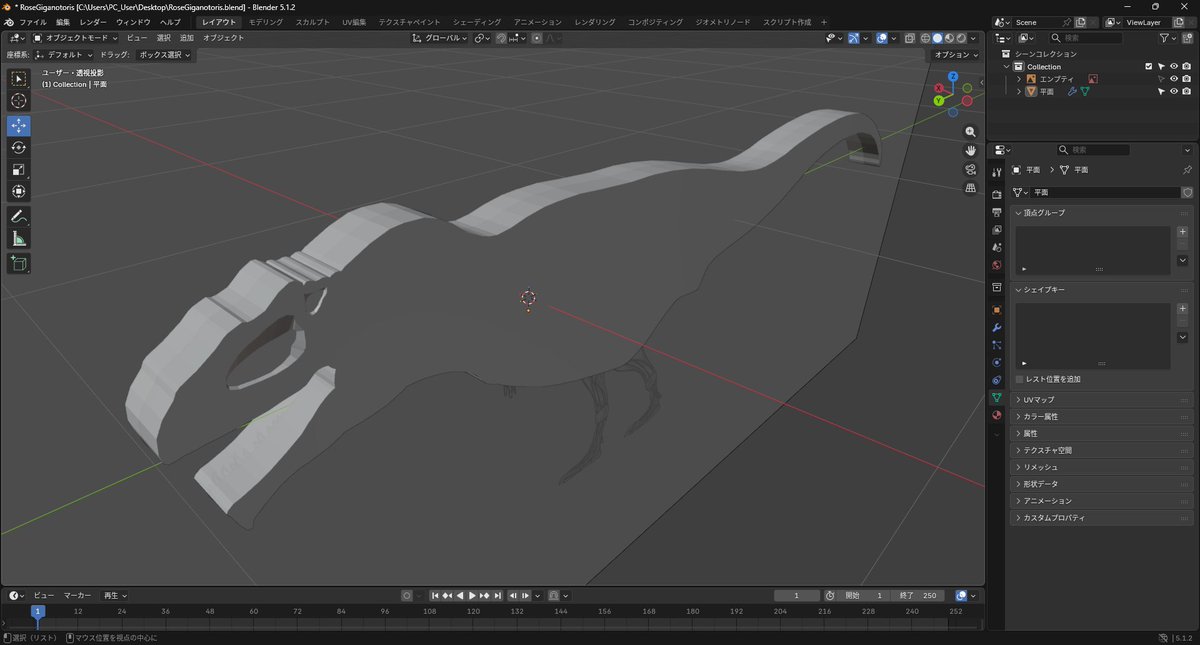Screen dimensions: 1200x645
Task: Open the Output properties tab
Action: click(x=996, y=213)
